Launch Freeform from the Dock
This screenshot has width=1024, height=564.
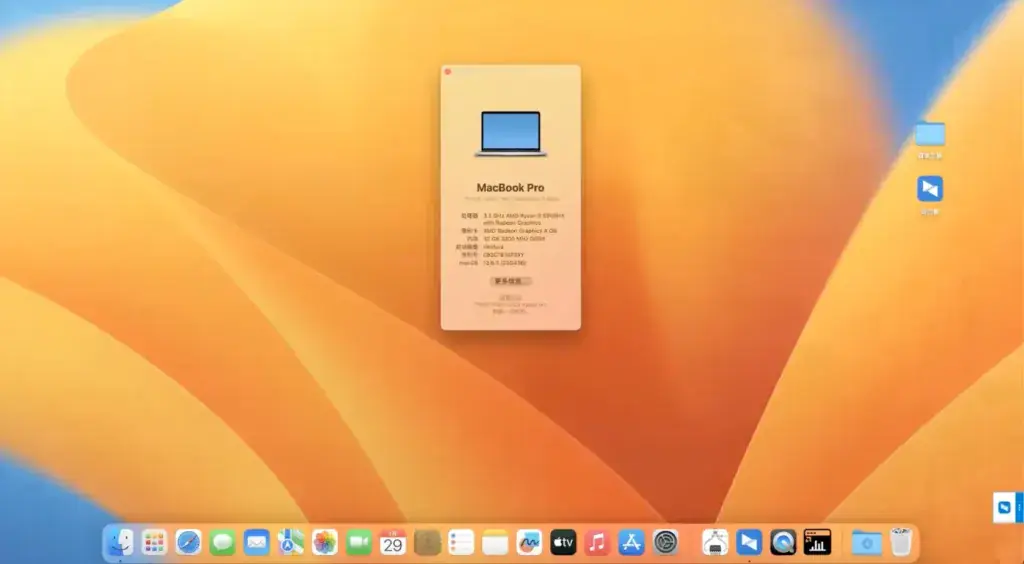[529, 542]
